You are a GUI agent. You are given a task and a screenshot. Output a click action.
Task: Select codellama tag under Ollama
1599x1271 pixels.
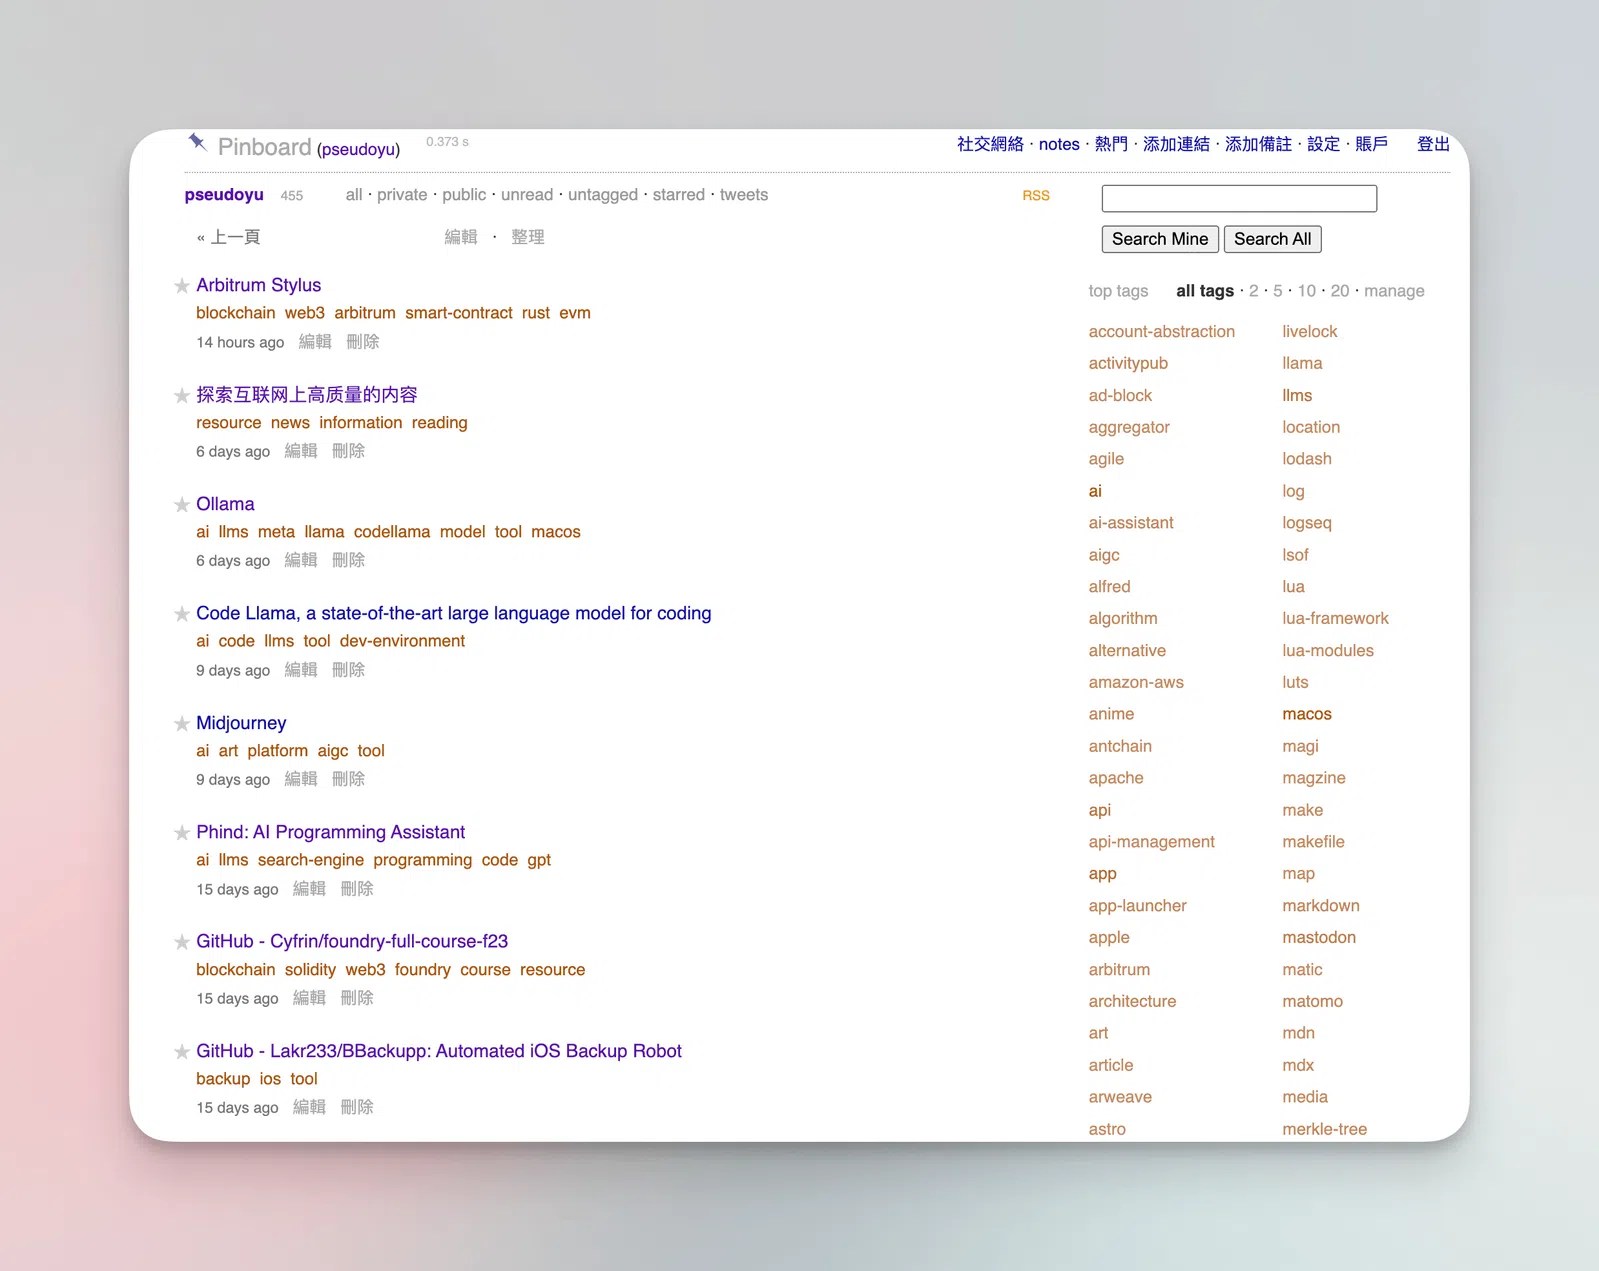[391, 532]
